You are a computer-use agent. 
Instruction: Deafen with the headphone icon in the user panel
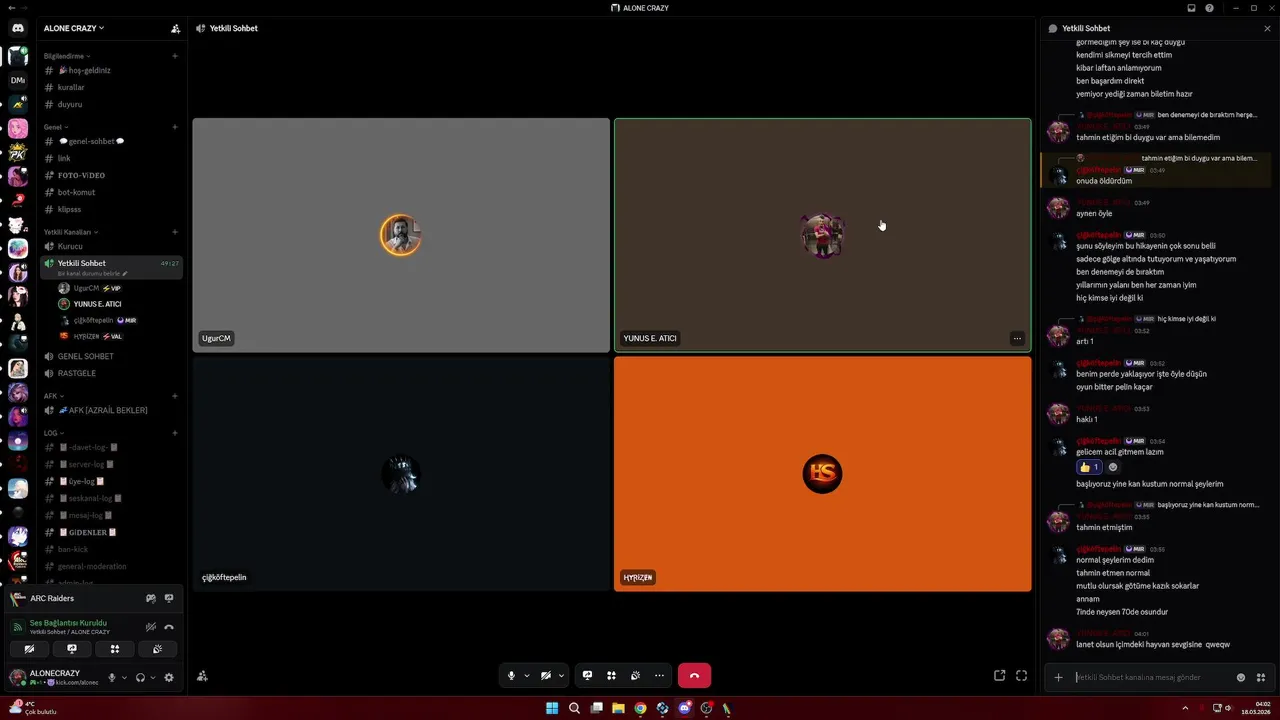[x=140, y=677]
